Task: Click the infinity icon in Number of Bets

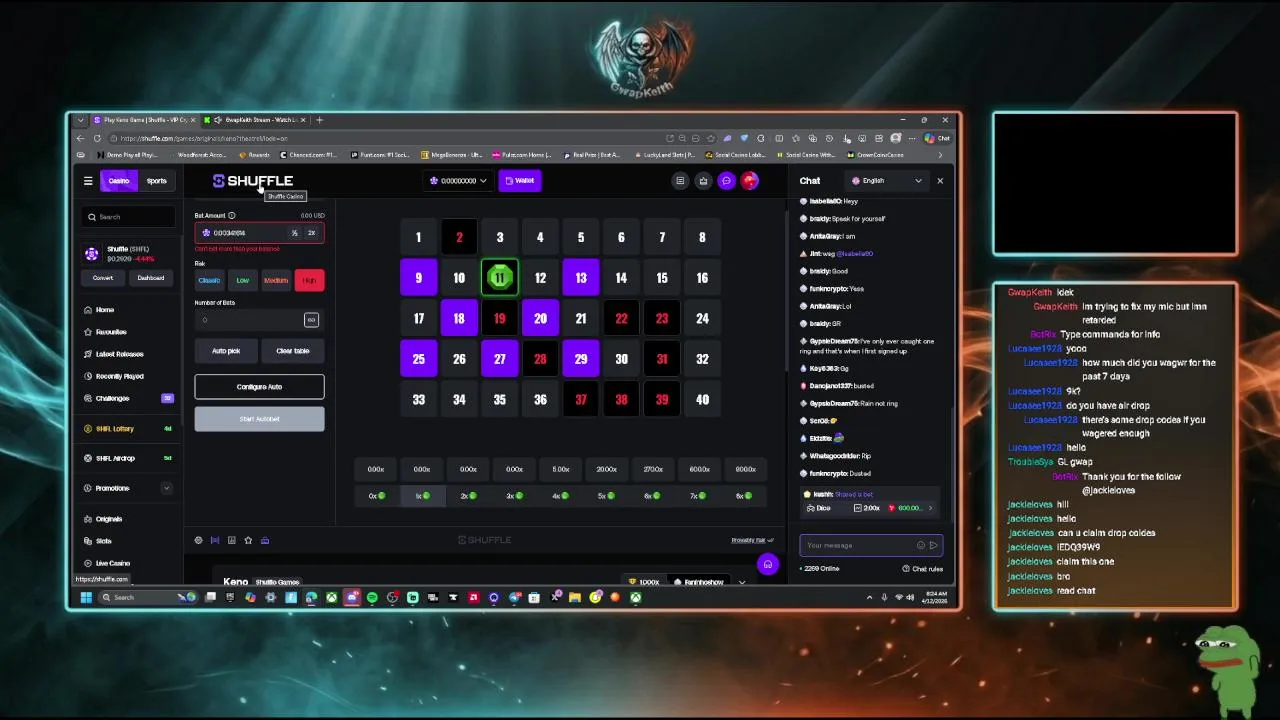Action: coord(311,320)
